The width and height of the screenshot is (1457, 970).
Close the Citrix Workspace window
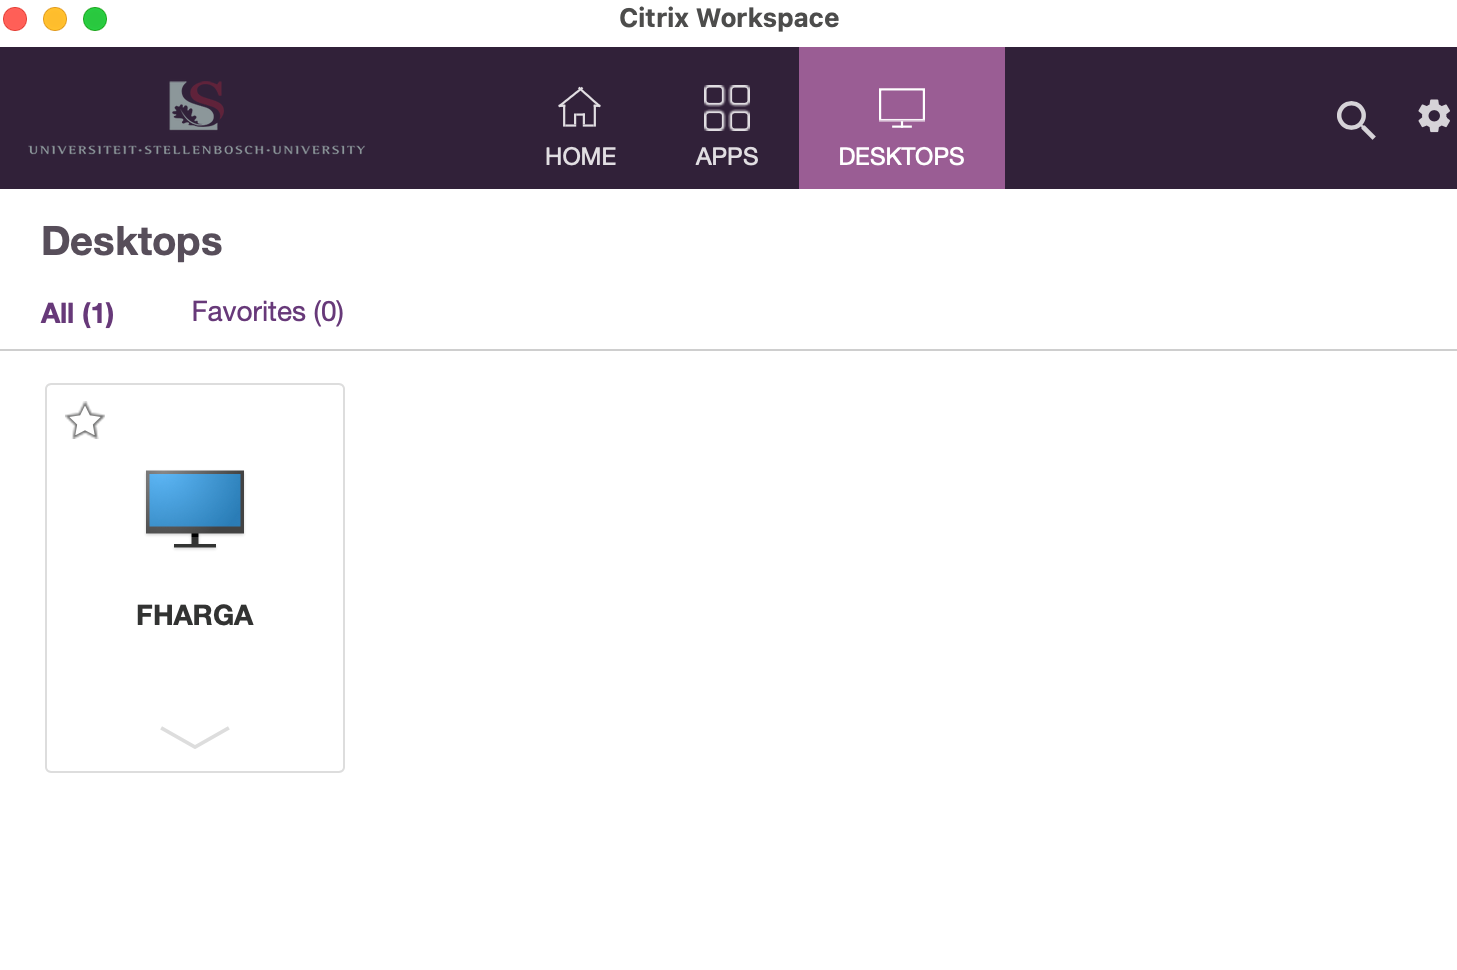(15, 19)
